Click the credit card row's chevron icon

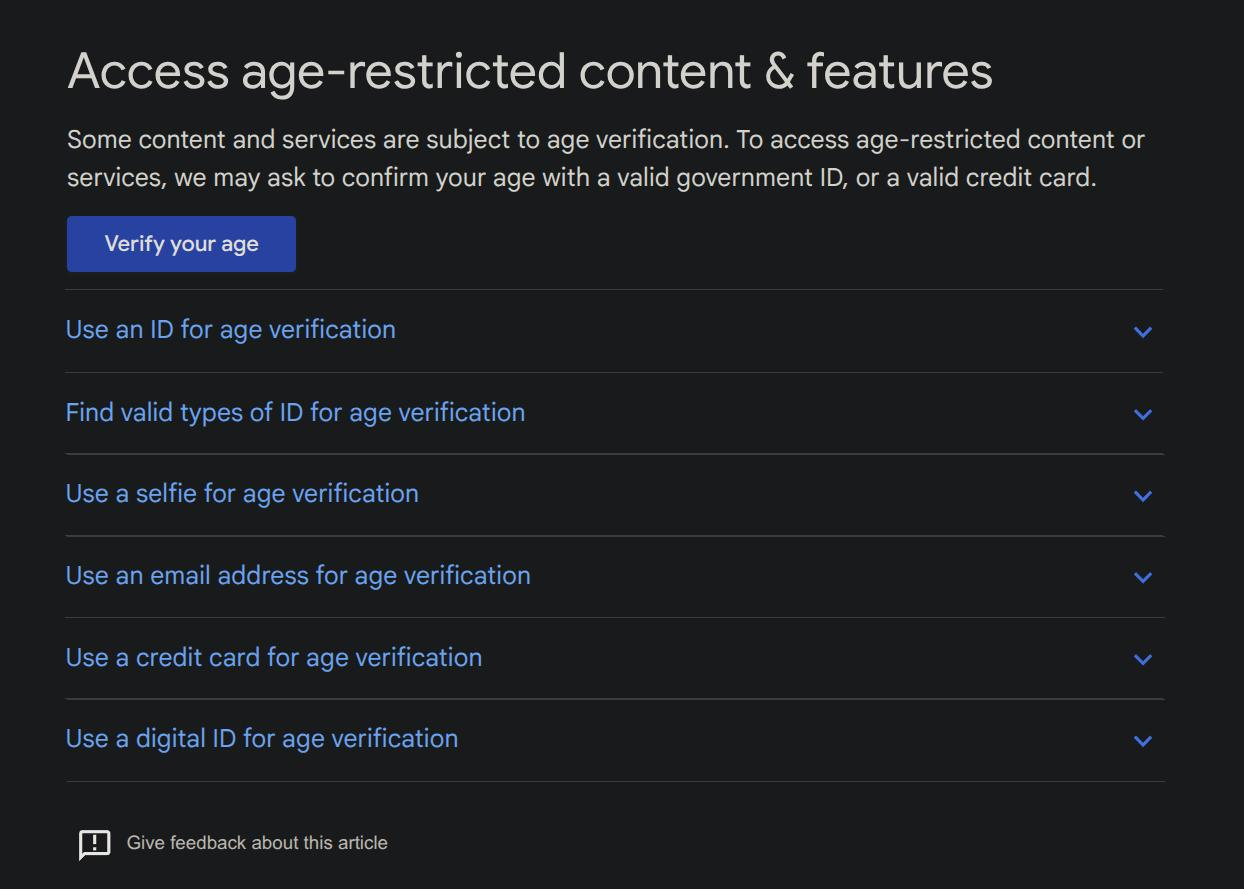pyautogui.click(x=1142, y=660)
